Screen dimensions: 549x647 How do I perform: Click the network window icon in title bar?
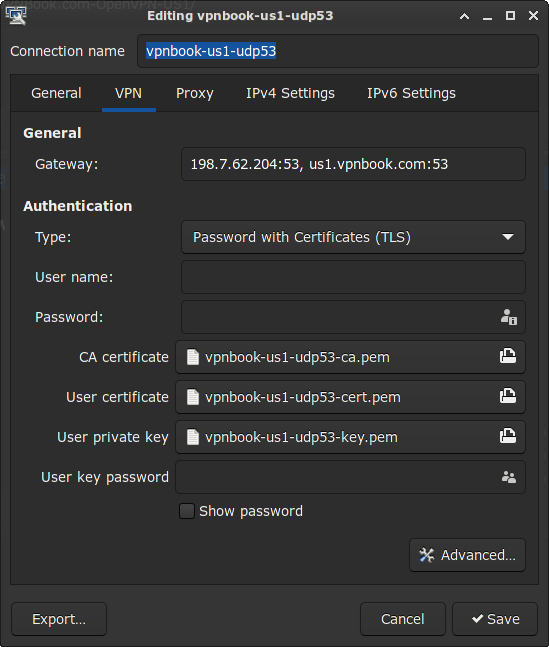coord(16,16)
